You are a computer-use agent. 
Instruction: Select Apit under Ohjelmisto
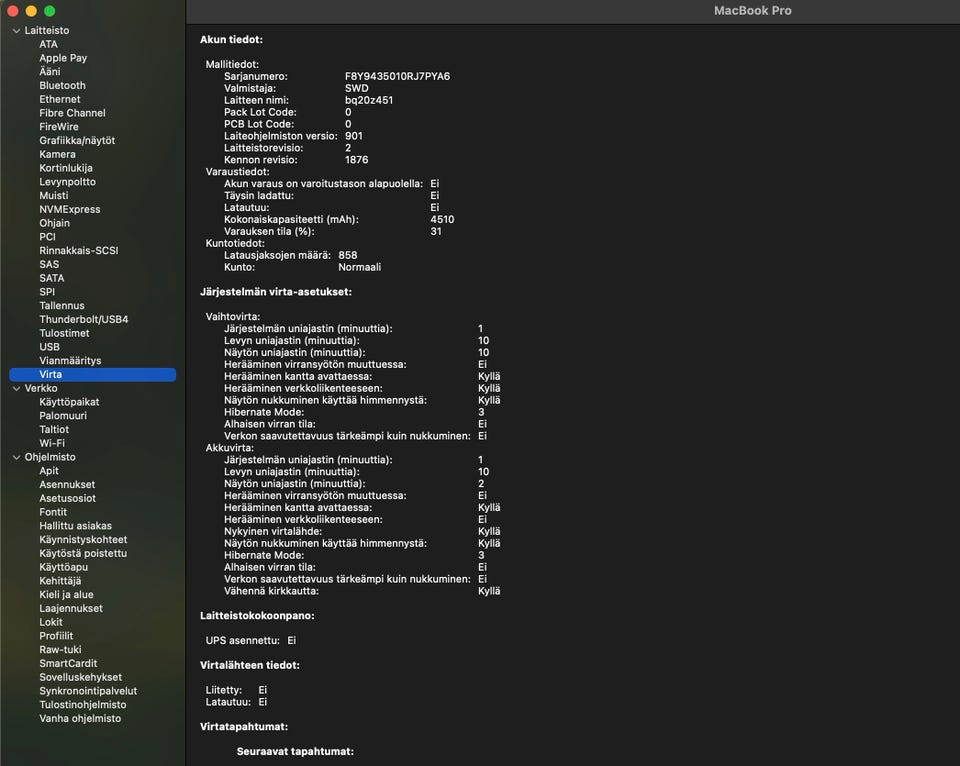[x=49, y=471]
